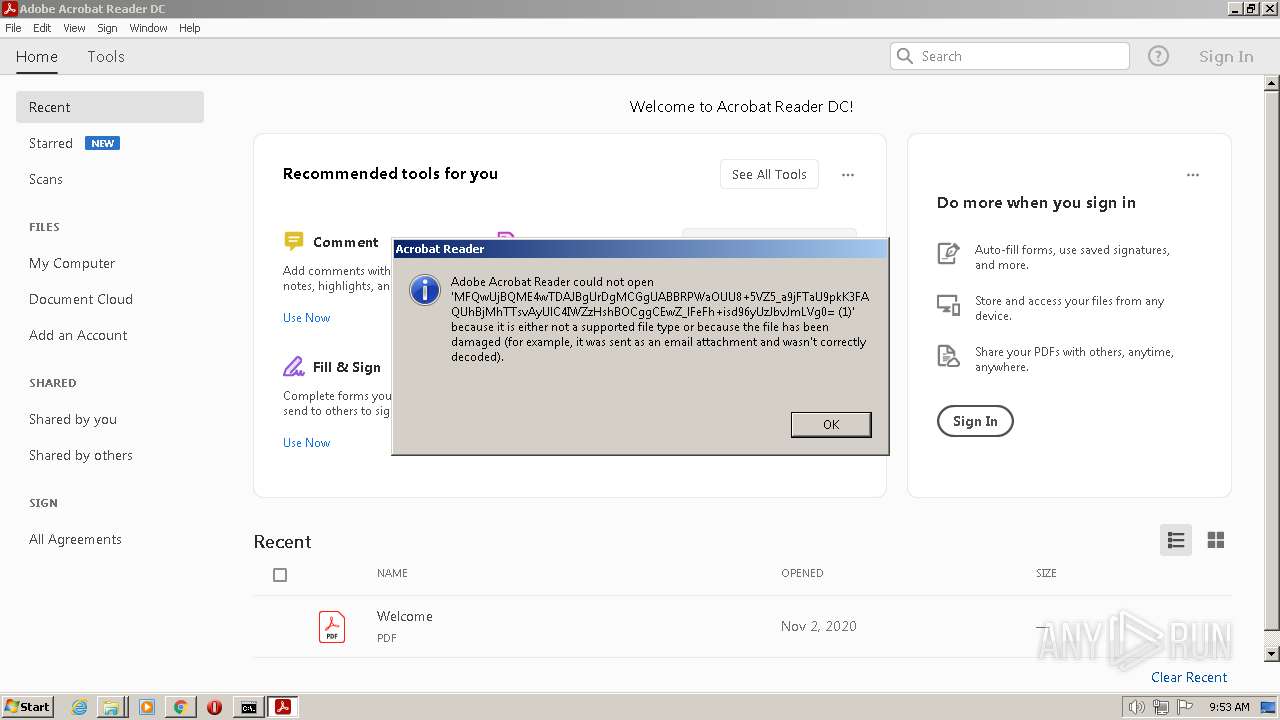Screen dimensions: 1280x720
Task: Open the Fill & Sign tool icon
Action: (x=293, y=366)
